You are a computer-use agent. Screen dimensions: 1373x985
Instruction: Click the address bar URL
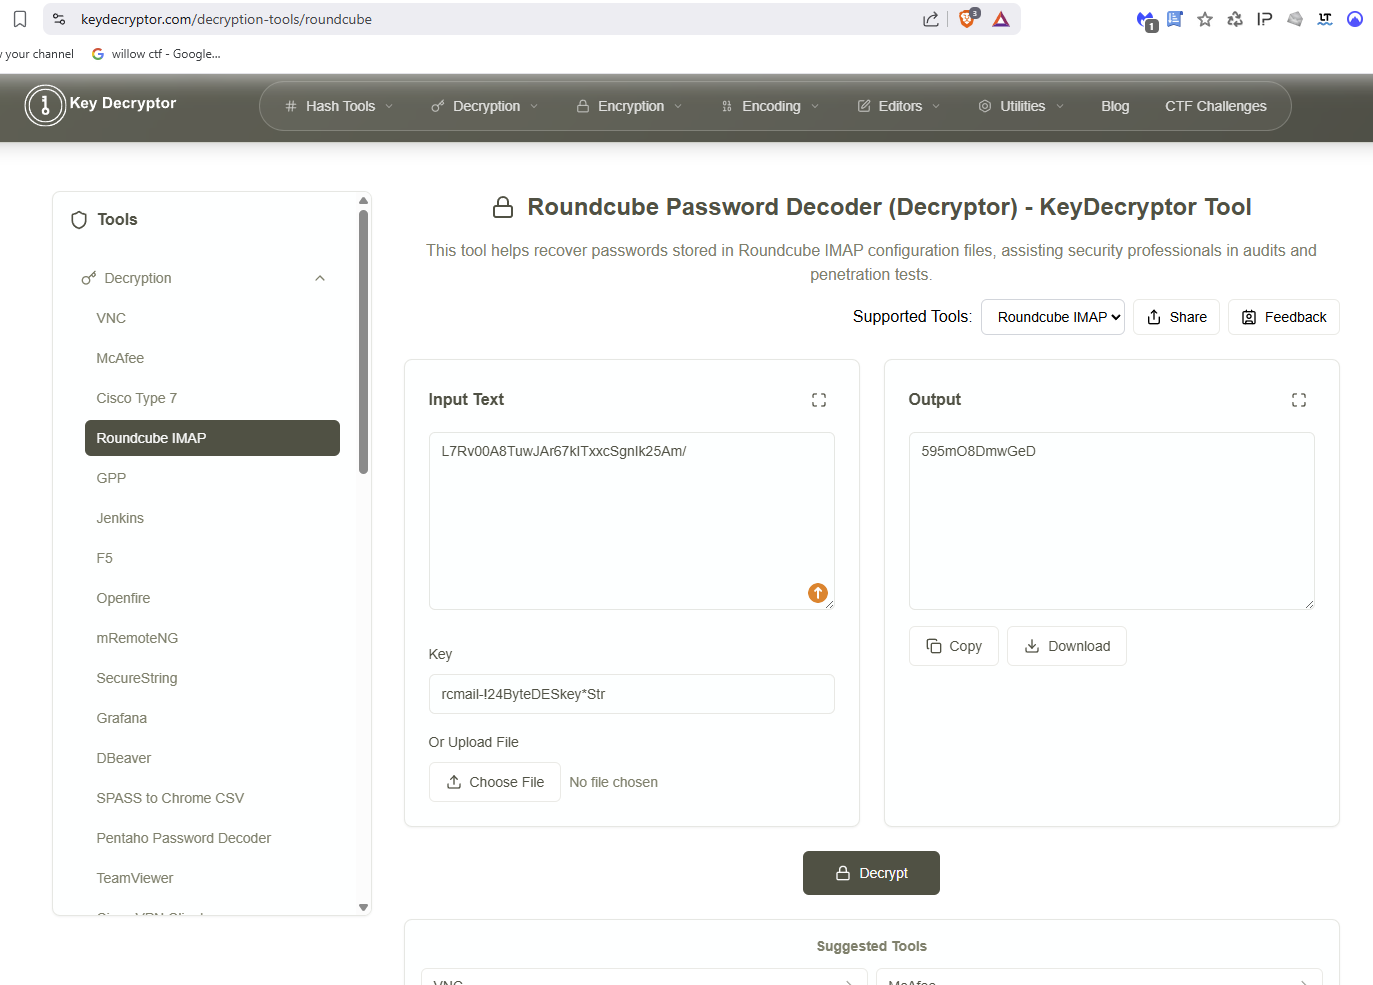(x=226, y=19)
